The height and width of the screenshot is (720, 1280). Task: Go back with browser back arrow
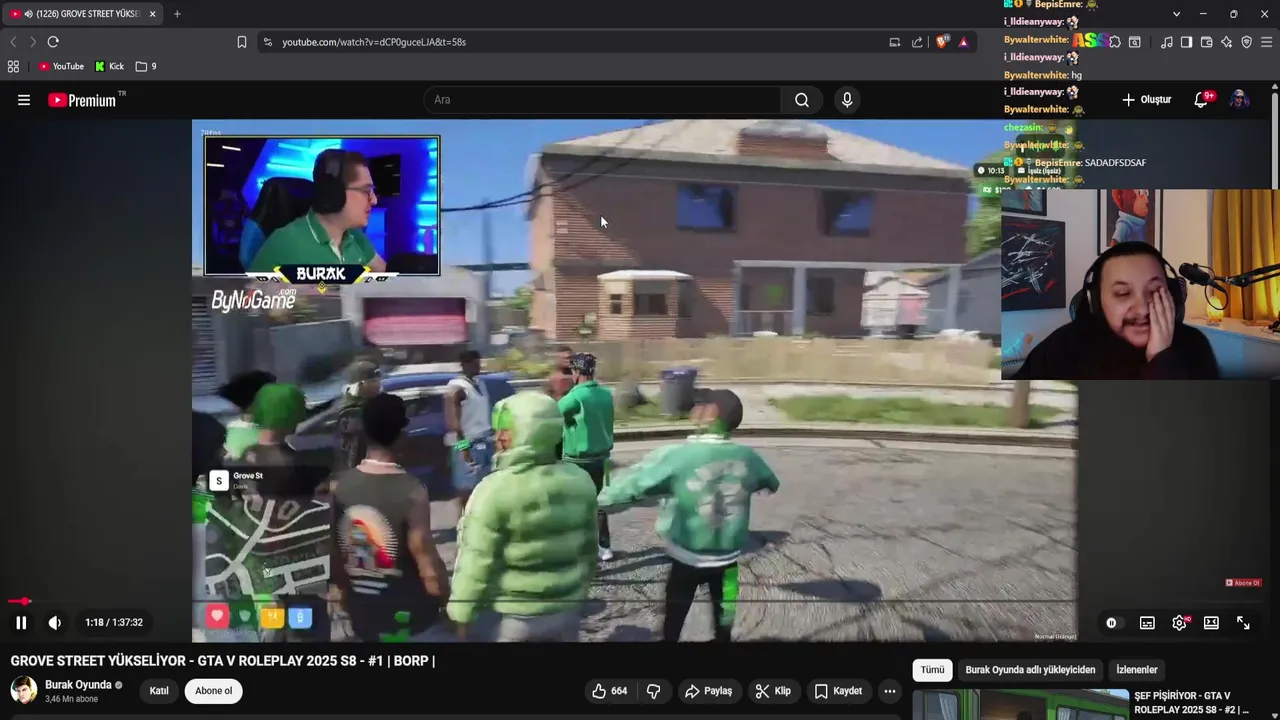pyautogui.click(x=13, y=42)
